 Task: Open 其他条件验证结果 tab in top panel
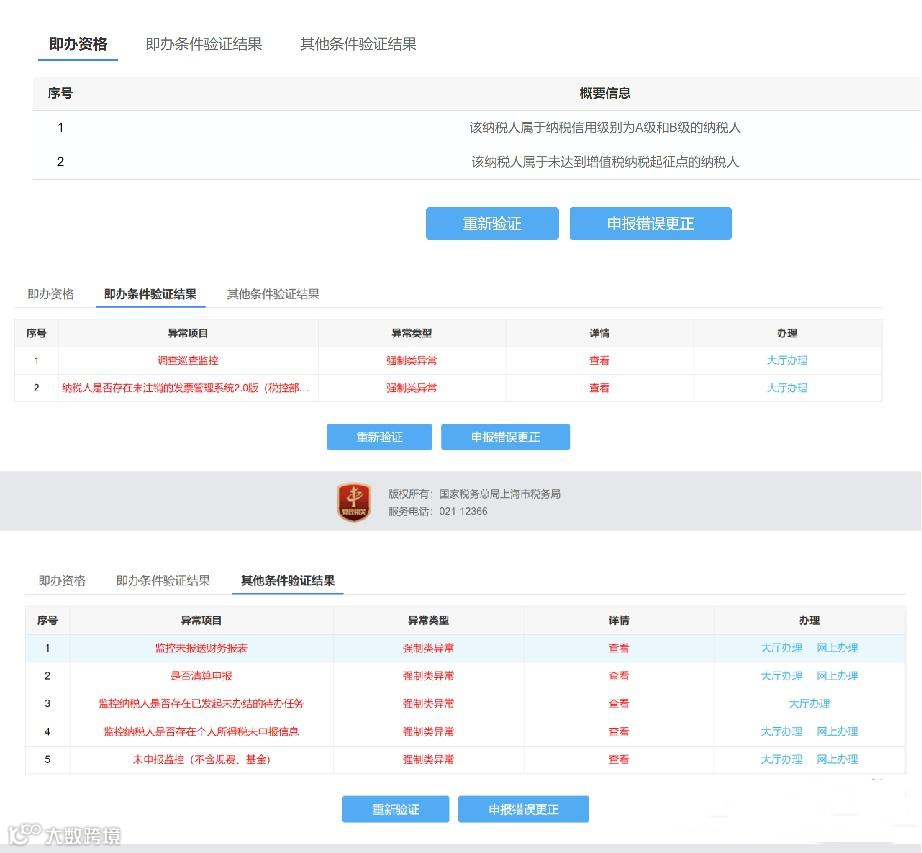coord(358,44)
